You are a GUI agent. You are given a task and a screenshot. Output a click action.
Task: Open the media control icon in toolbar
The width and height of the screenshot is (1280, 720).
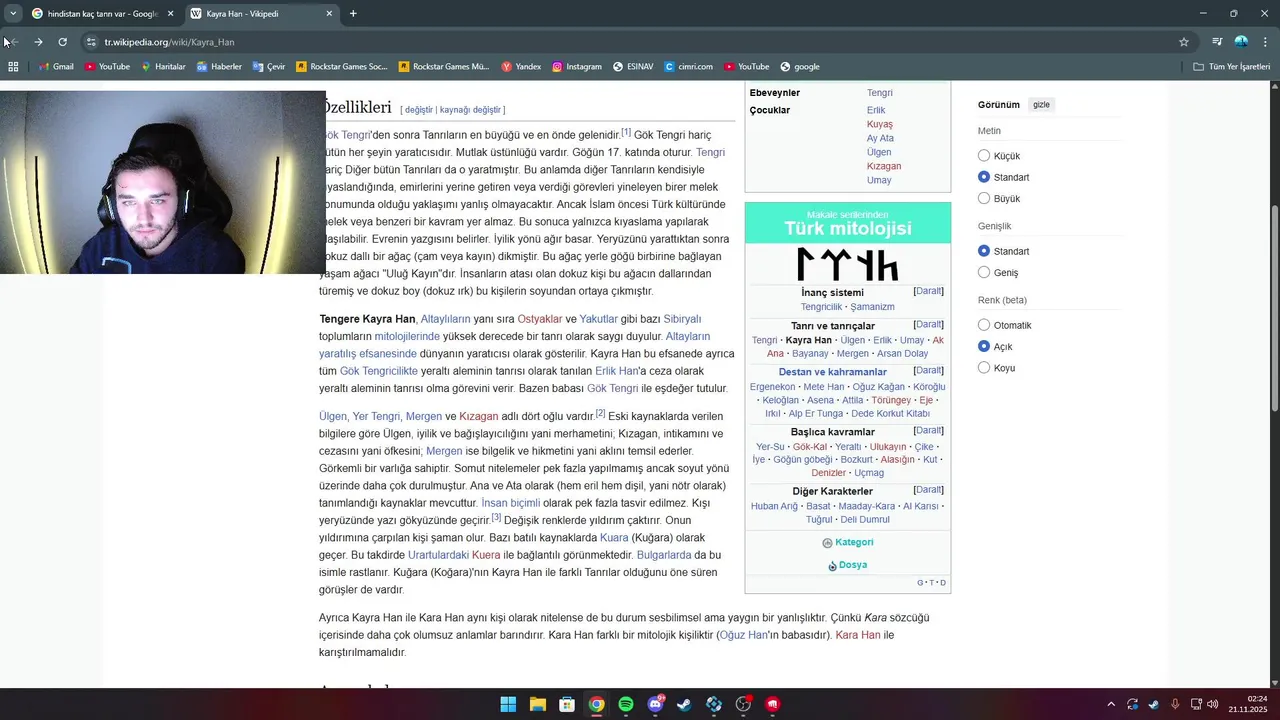point(1217,42)
